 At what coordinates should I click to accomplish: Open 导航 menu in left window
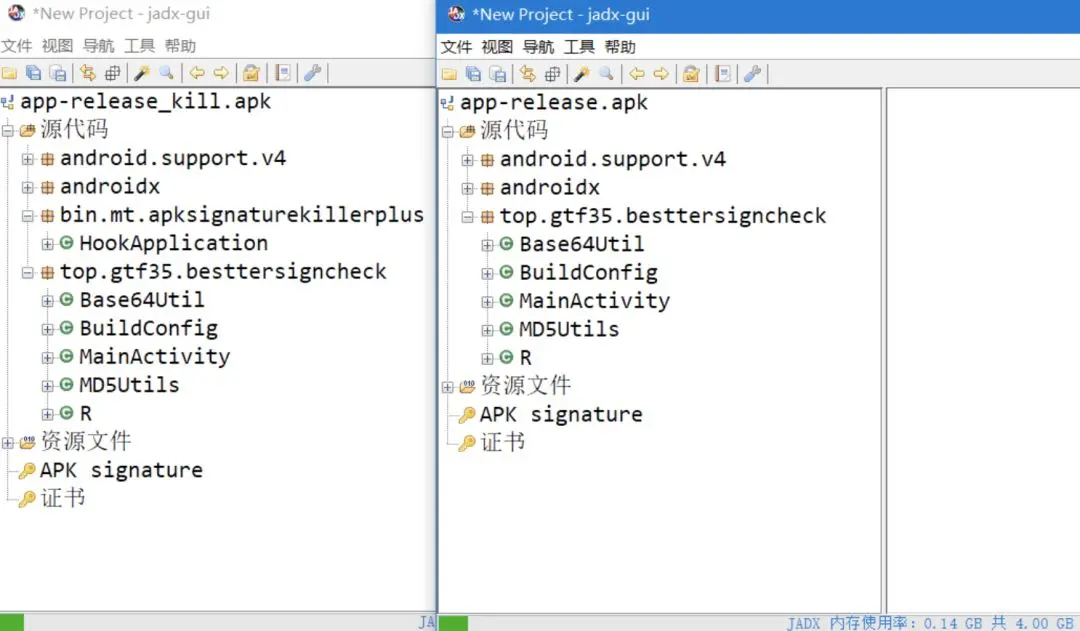[x=98, y=46]
